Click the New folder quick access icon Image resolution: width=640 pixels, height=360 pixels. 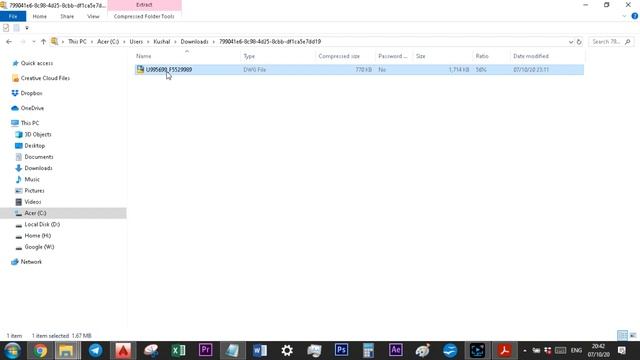(16, 28)
